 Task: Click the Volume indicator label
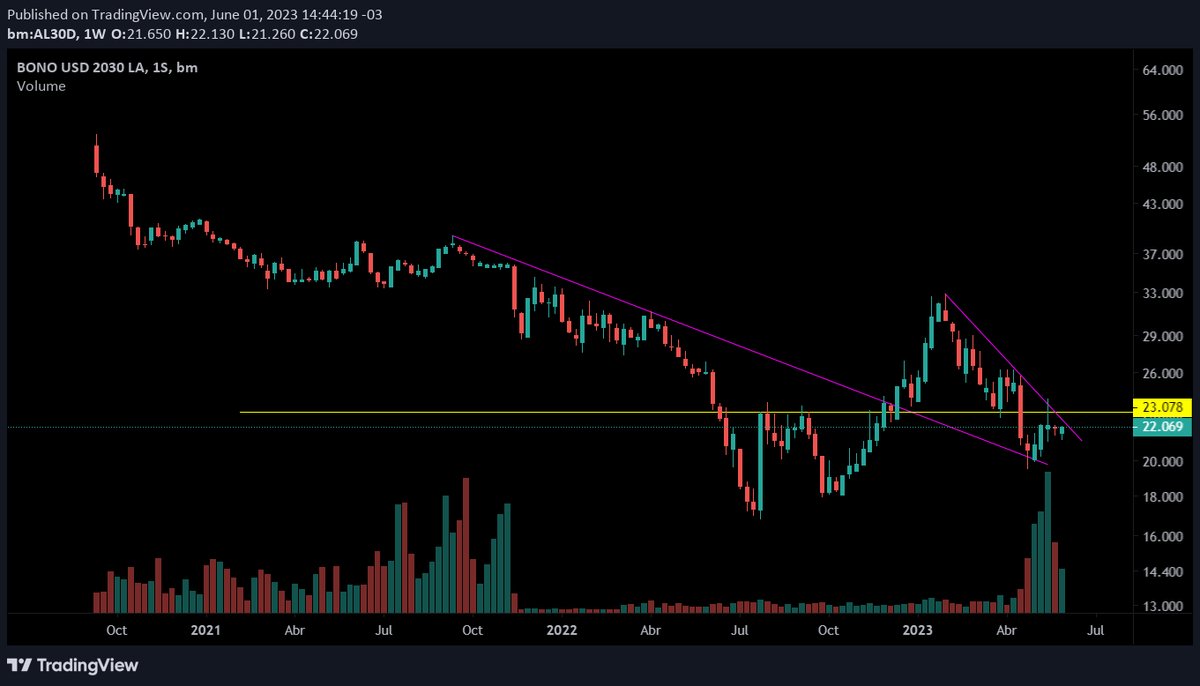click(41, 86)
